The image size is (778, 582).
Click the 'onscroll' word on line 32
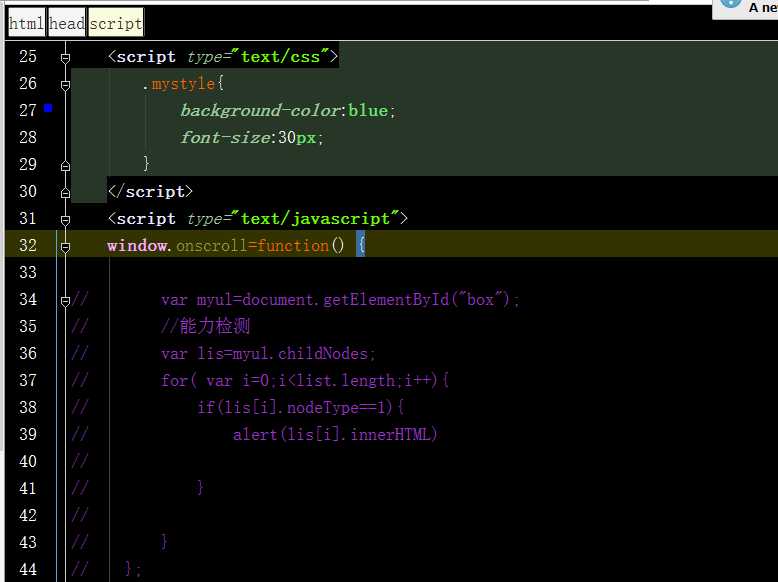point(212,246)
